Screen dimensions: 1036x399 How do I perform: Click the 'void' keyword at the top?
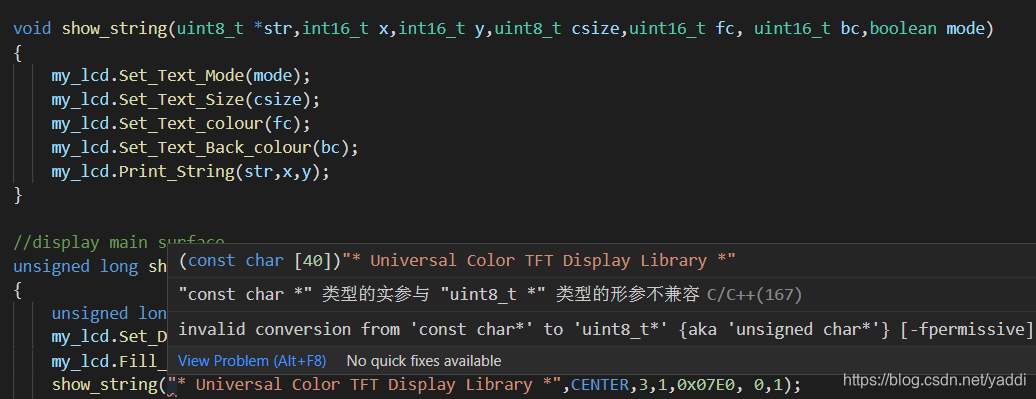click(x=32, y=29)
